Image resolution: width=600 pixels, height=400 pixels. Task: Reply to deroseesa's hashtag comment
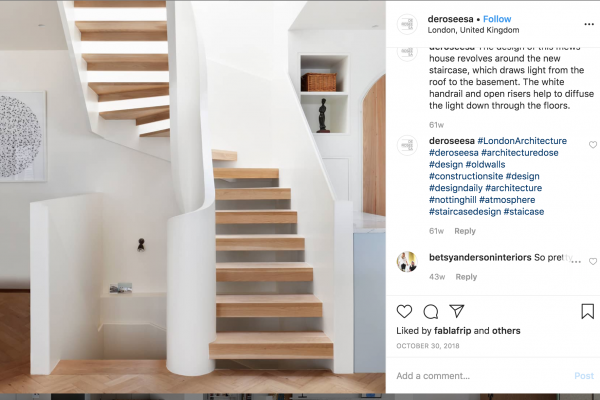(465, 231)
